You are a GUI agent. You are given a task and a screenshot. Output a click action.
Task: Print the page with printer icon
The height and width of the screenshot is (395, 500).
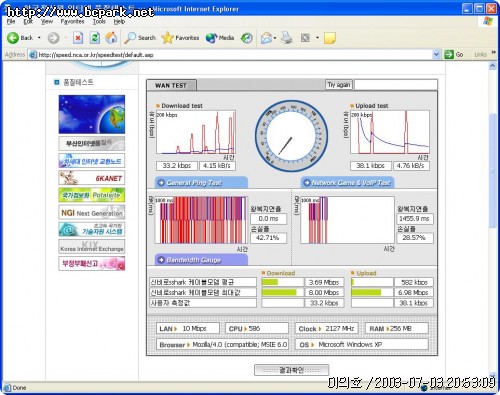coord(287,38)
